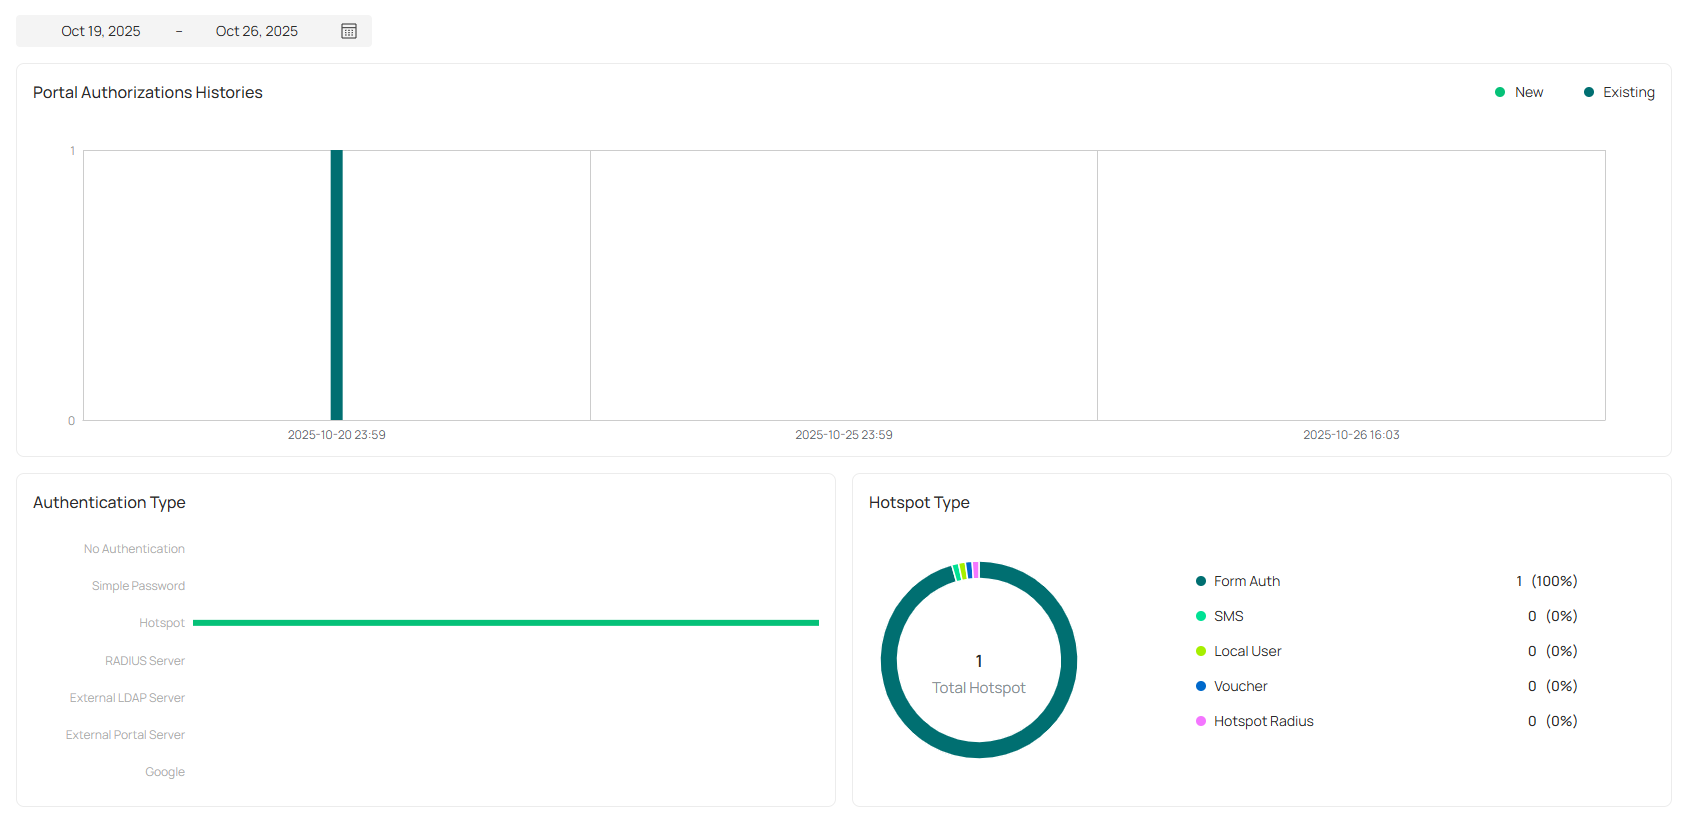Screen dimensions: 1696x821
Task: Toggle Form Auth legend entry
Action: click(x=1238, y=581)
